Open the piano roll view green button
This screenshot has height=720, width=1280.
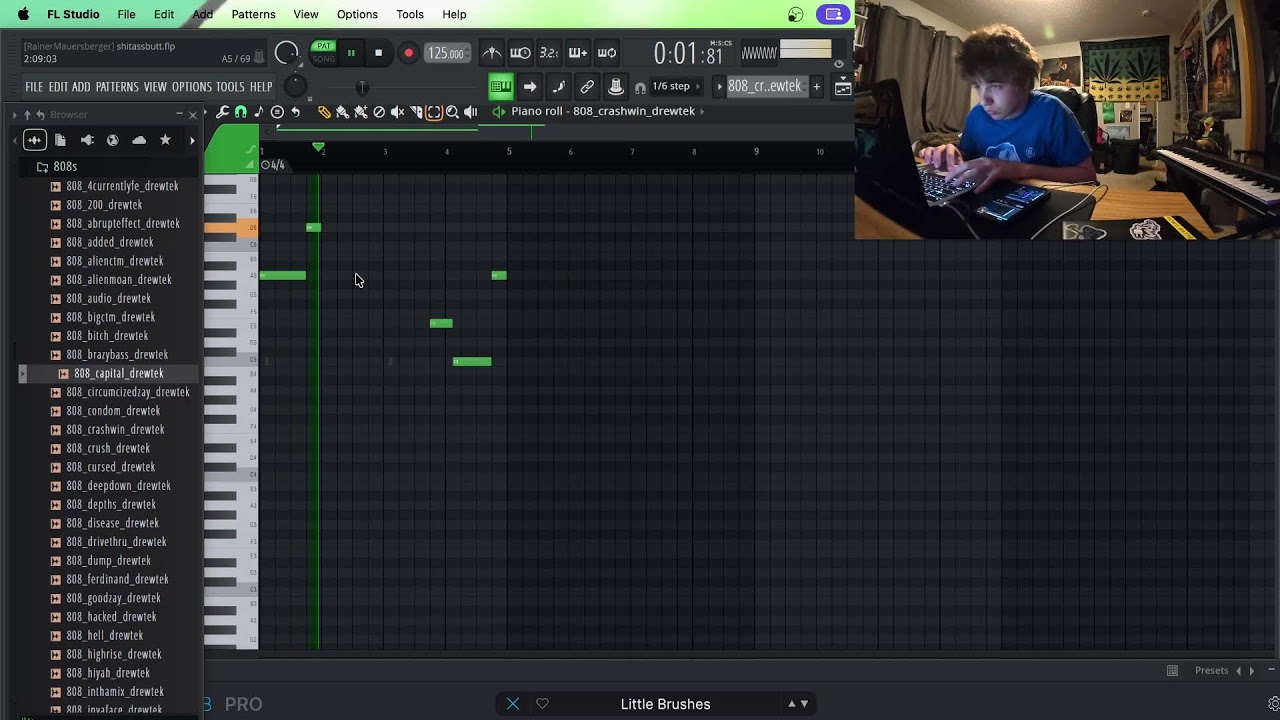(x=501, y=87)
